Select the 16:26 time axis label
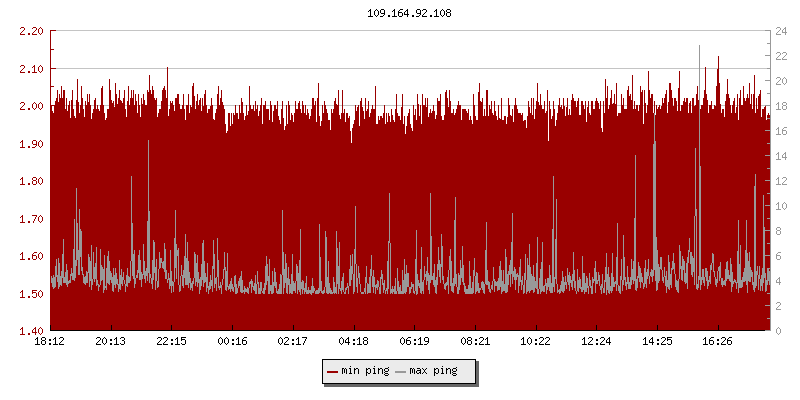 pos(718,342)
